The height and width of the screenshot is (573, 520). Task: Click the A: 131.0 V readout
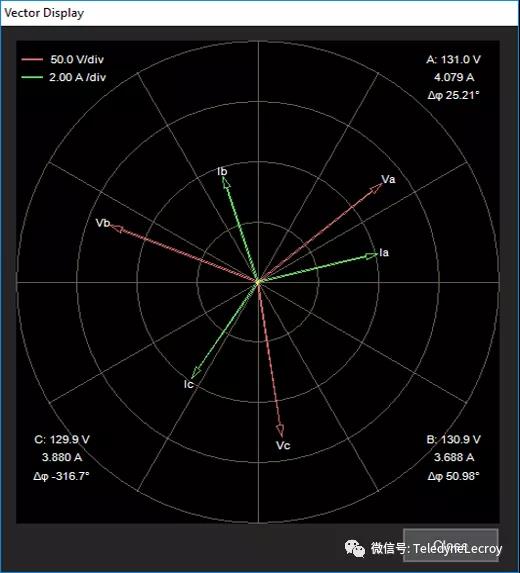click(453, 59)
